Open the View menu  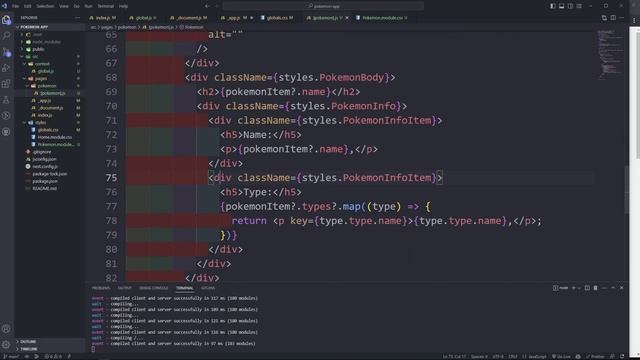click(x=64, y=6)
